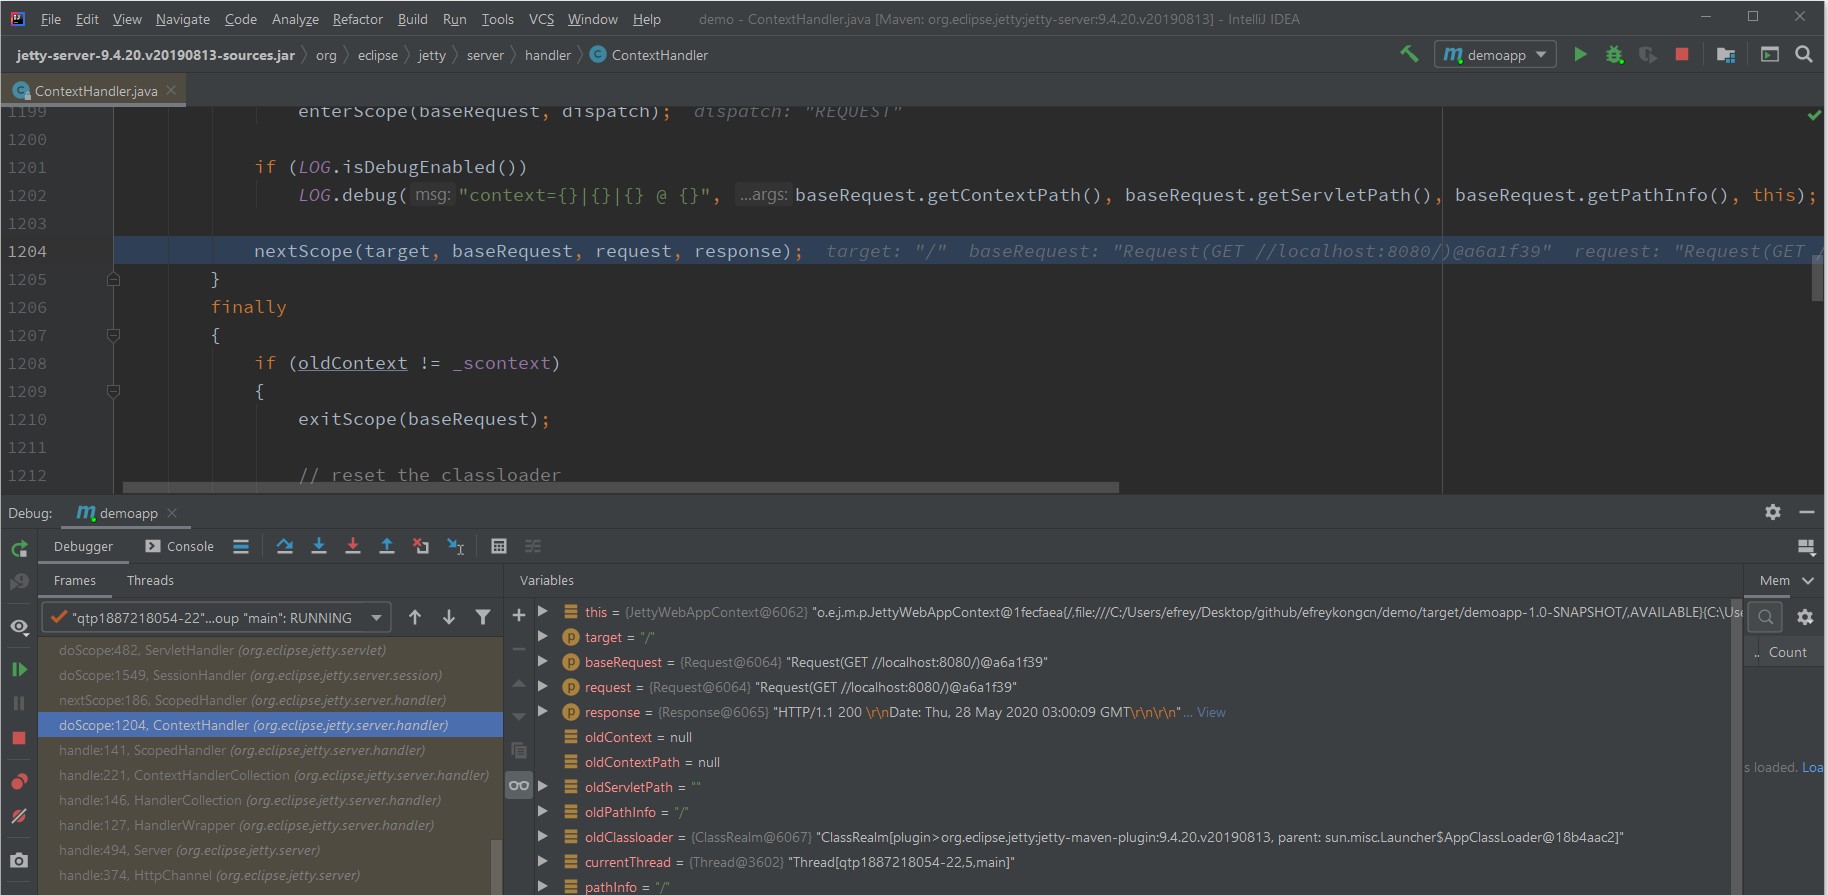Select the next frame with down arrow
Viewport: 1828px width, 895px height.
click(449, 617)
